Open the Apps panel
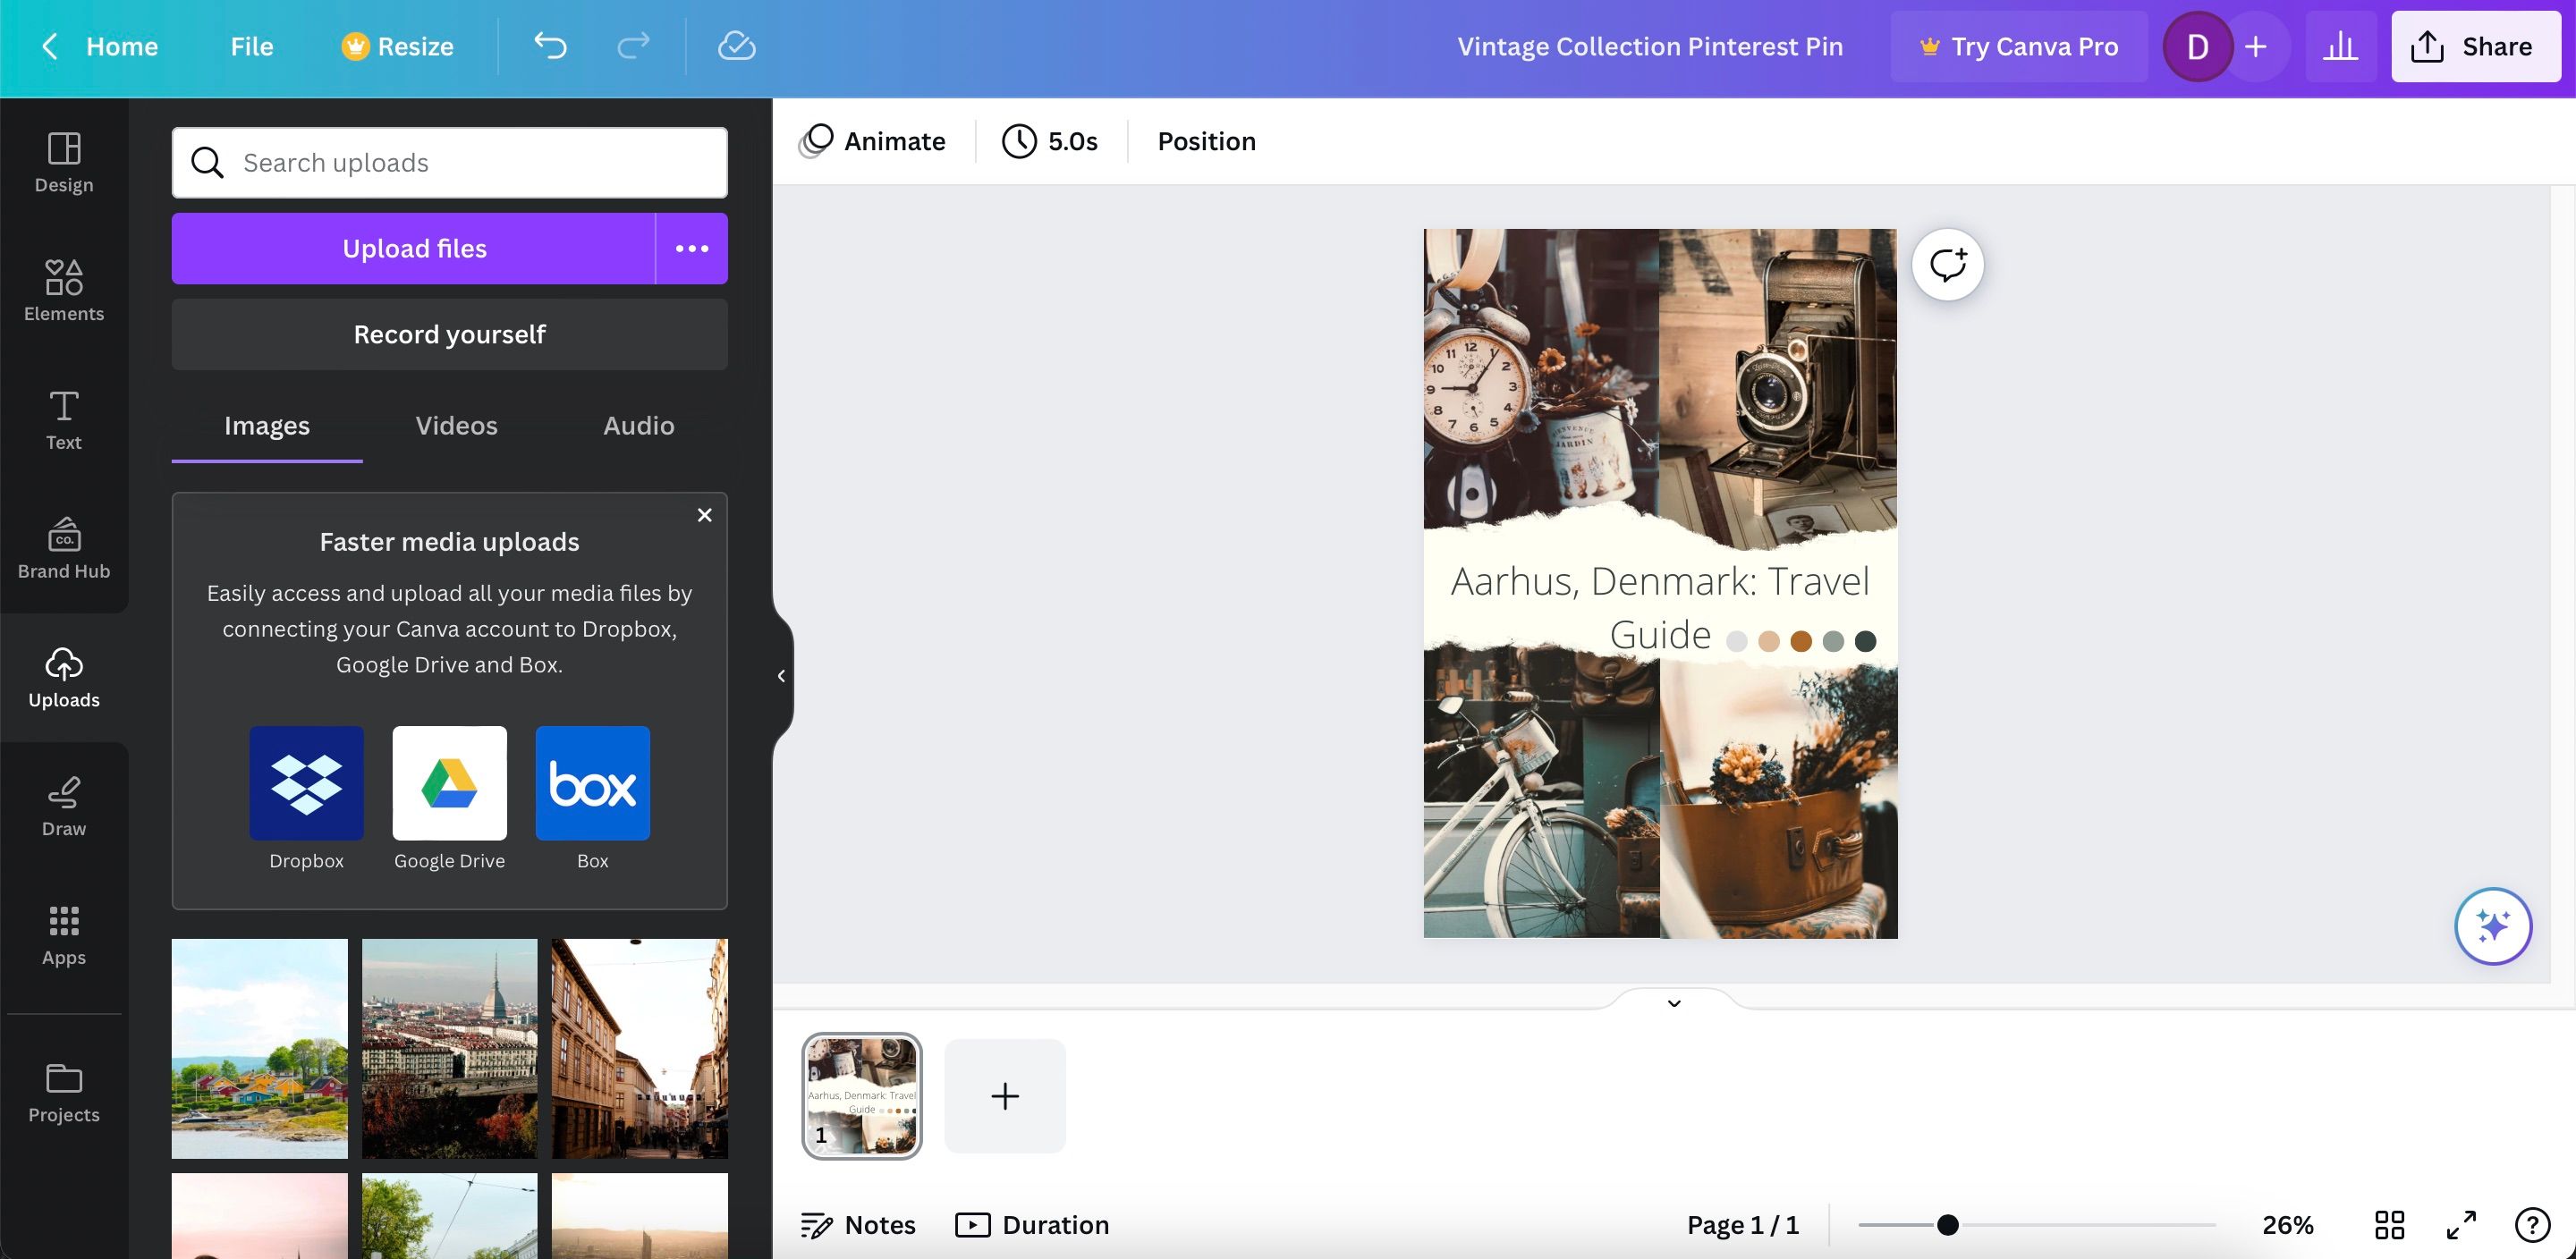Screen dimensions: 2576x1259 (63, 935)
